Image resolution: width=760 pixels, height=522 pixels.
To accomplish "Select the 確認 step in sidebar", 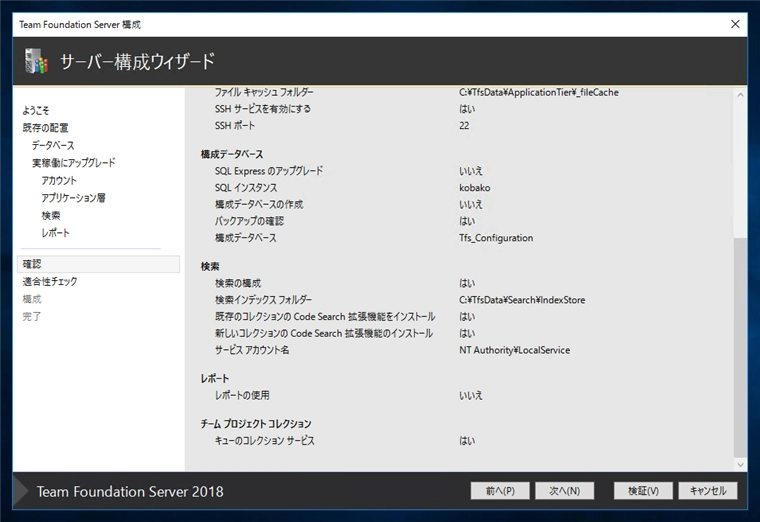I will [x=98, y=264].
